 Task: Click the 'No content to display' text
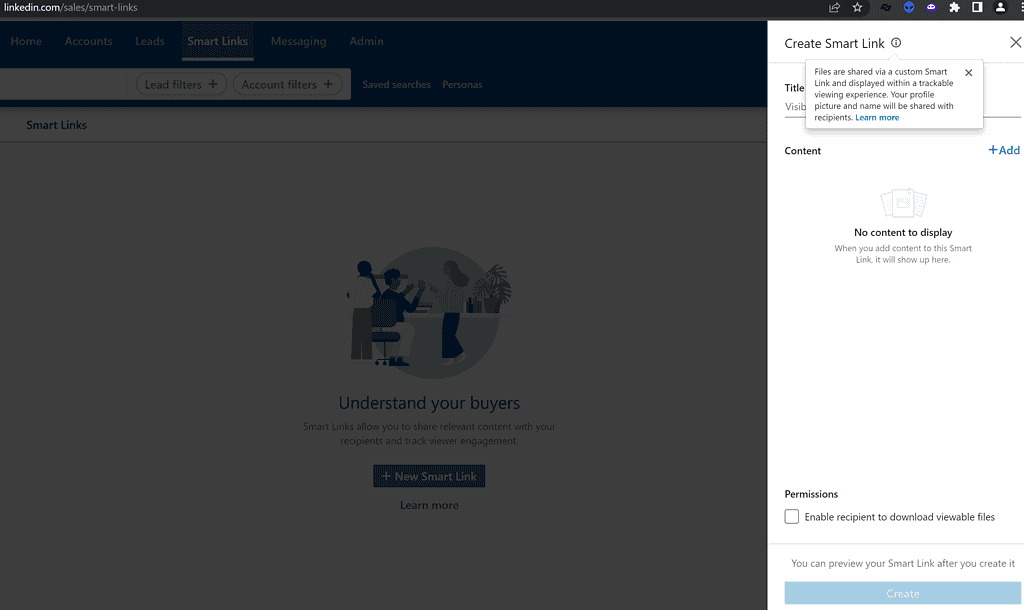[x=903, y=233]
